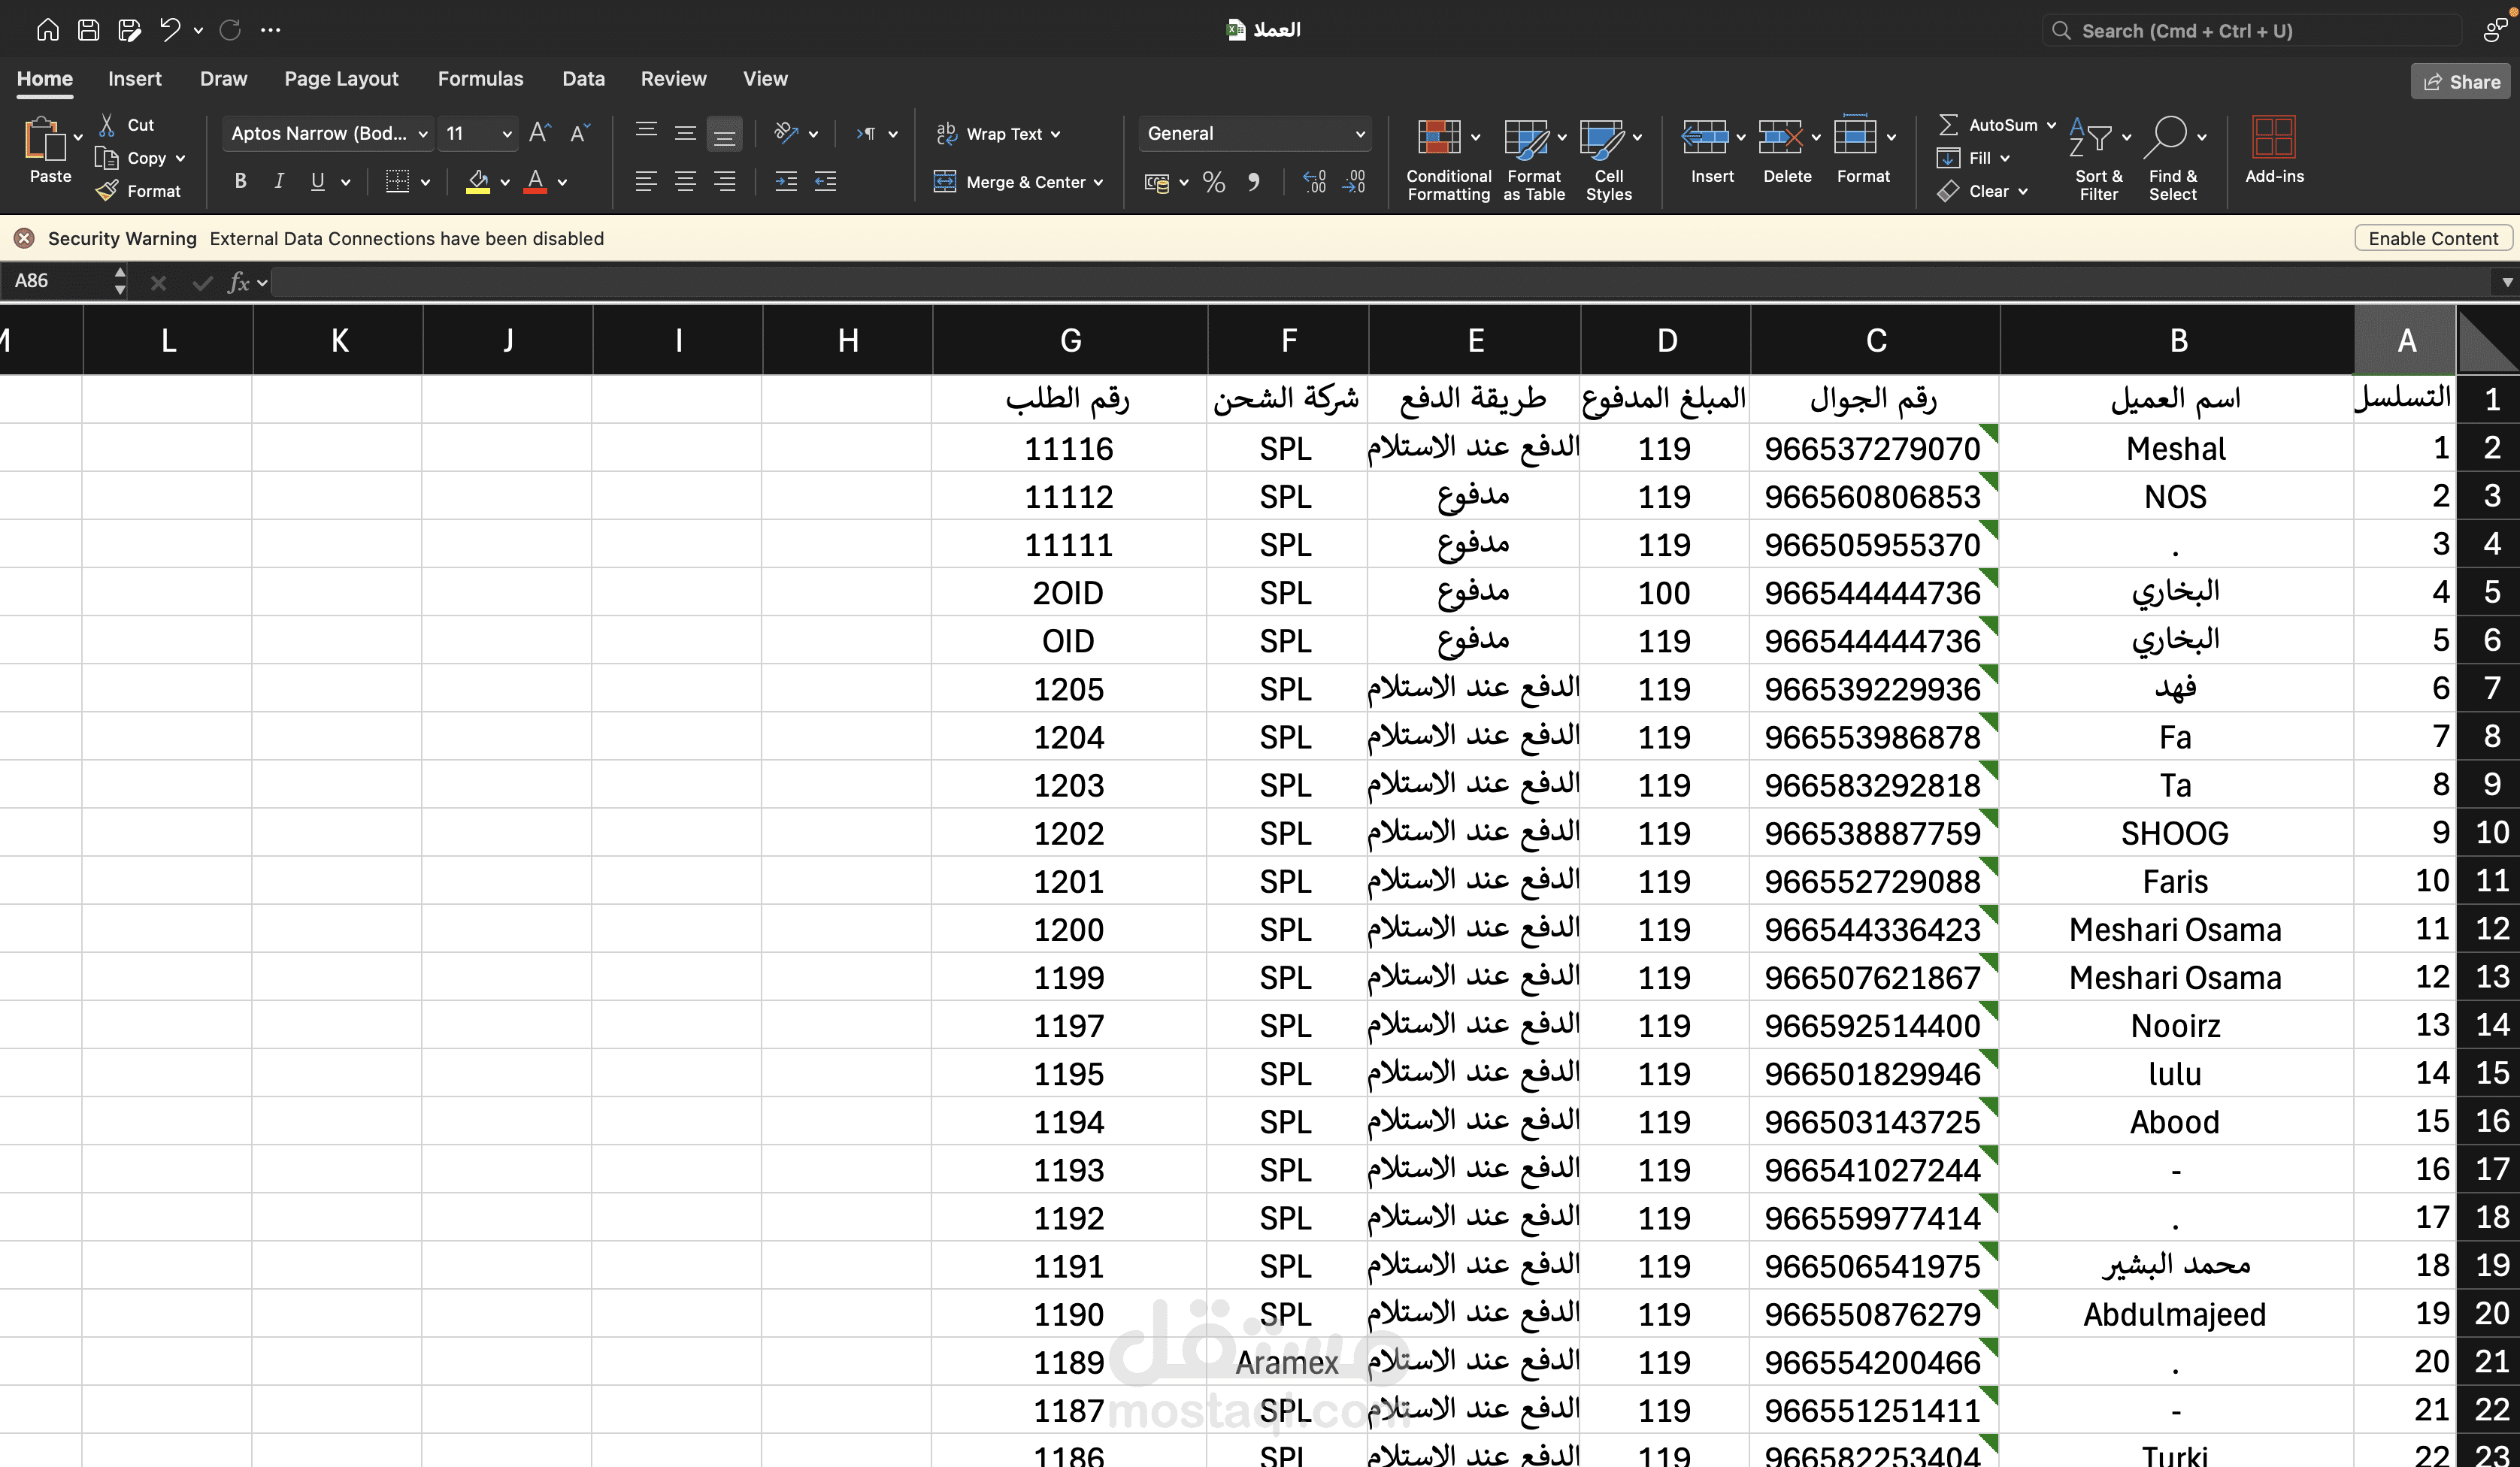
Task: Expand AutoSum dropdown arrow
Action: 2051,125
